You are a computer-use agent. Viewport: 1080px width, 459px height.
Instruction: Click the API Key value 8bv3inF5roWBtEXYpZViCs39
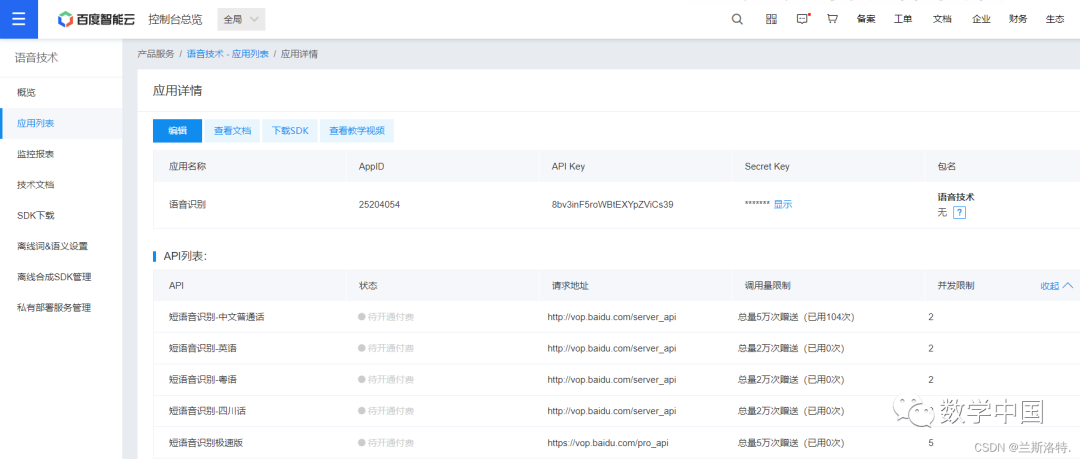pos(612,205)
